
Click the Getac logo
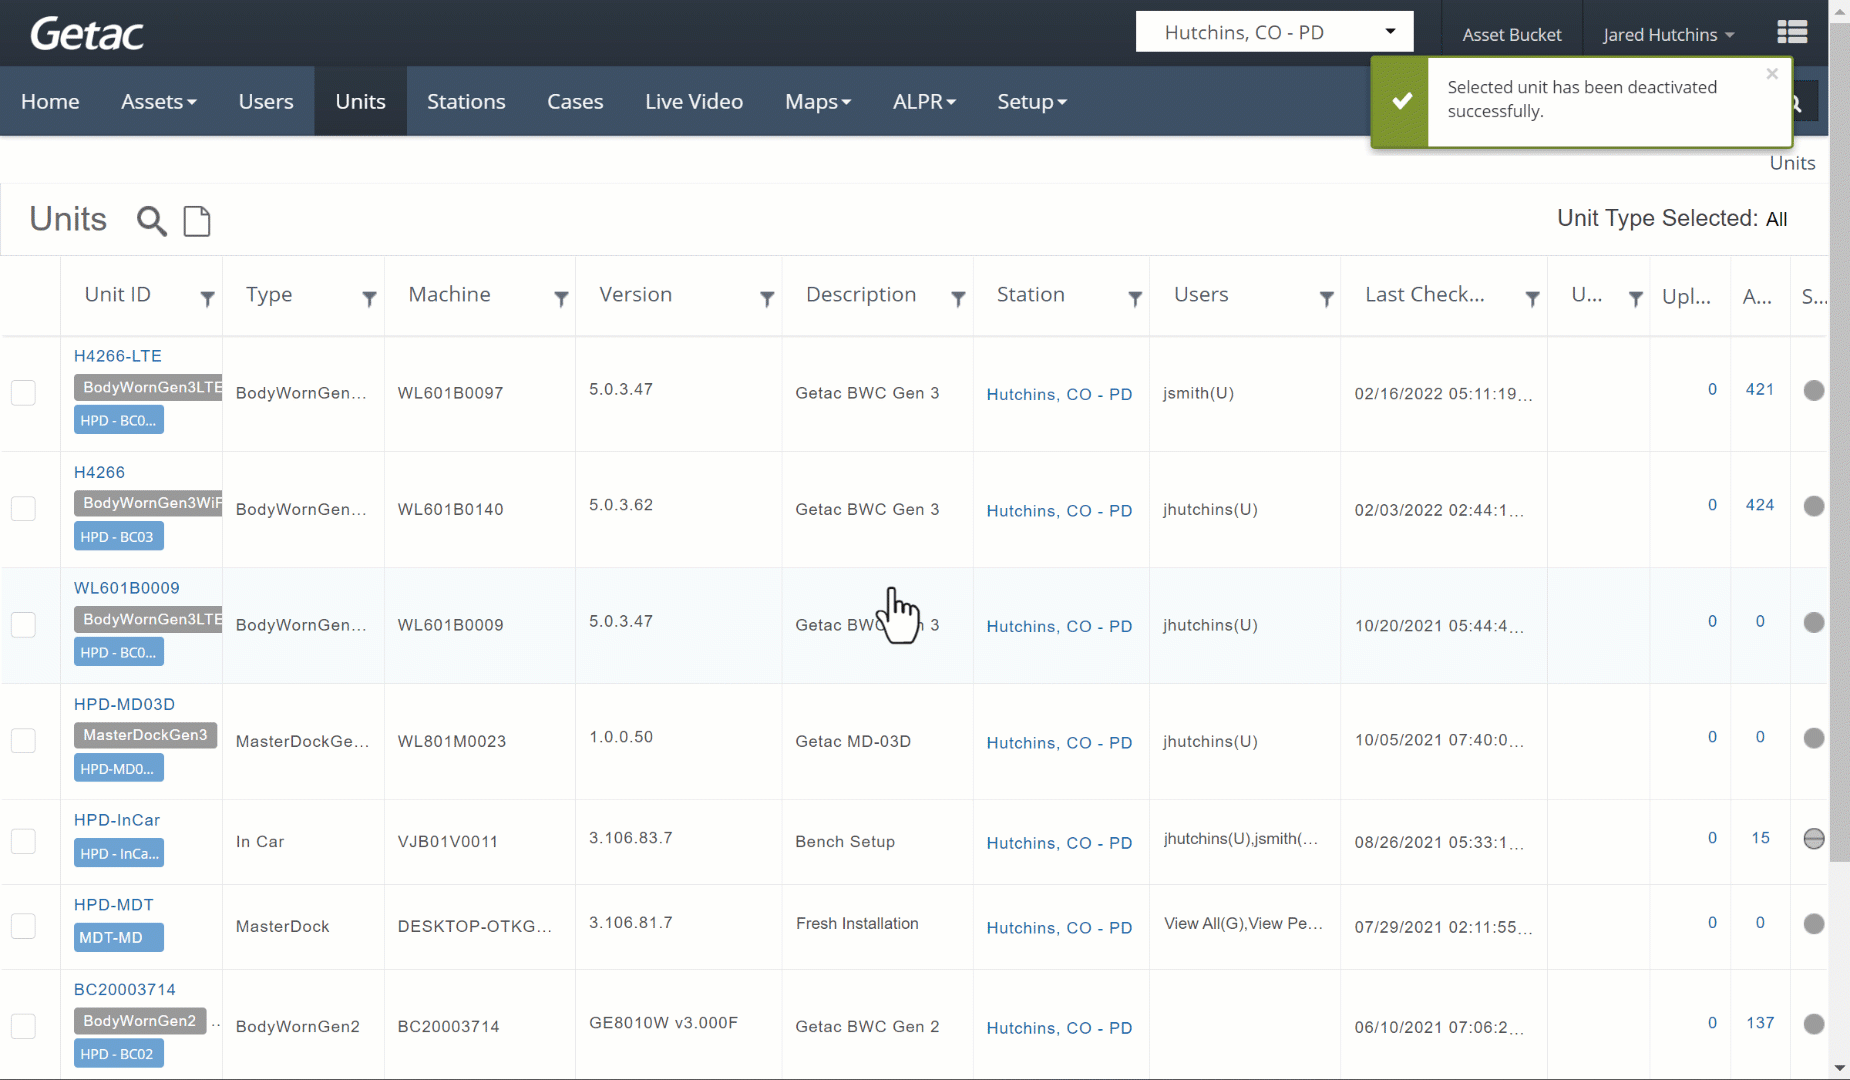(x=87, y=34)
